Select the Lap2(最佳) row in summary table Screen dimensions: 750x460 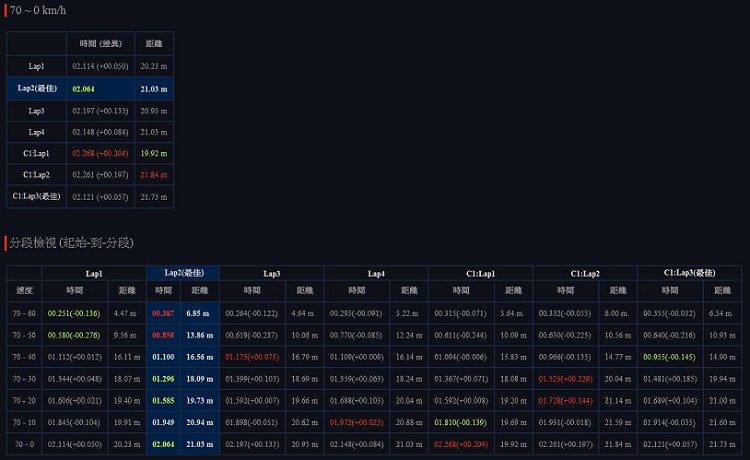[x=36, y=88]
